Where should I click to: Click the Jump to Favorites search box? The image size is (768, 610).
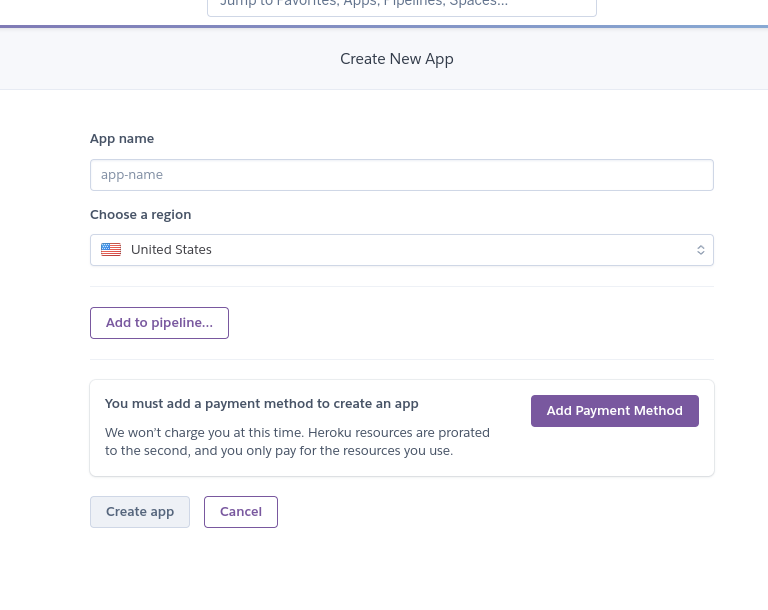[x=401, y=5]
